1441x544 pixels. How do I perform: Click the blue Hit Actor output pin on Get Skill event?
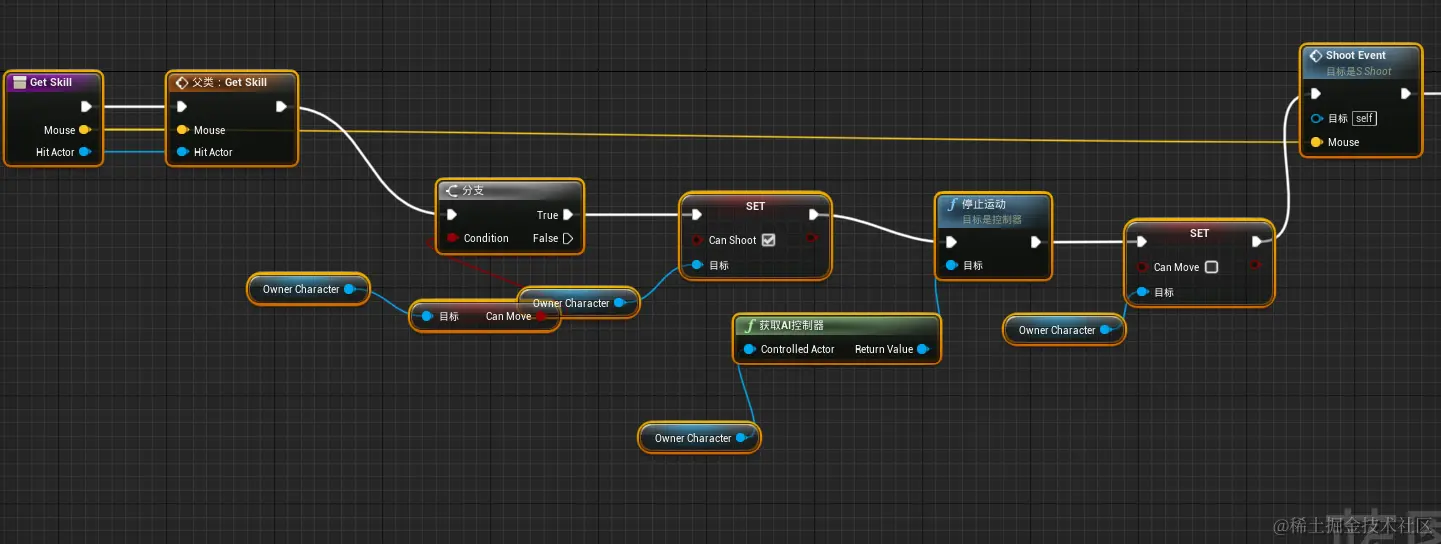pyautogui.click(x=85, y=152)
